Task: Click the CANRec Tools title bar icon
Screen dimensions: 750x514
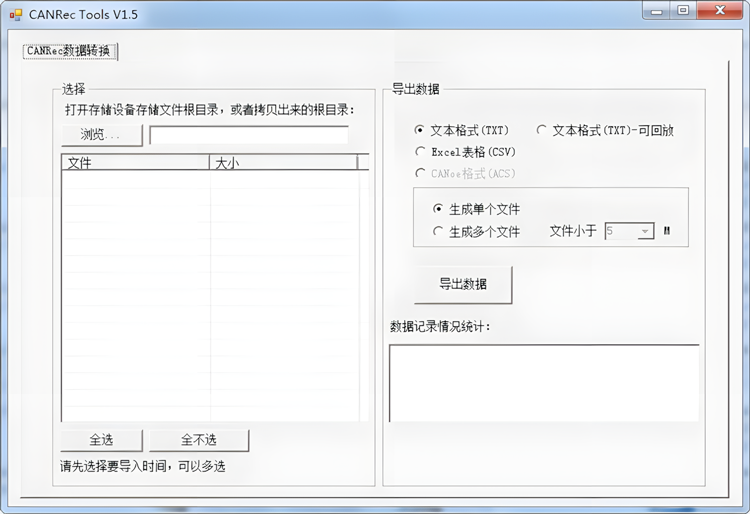Action: pos(15,14)
